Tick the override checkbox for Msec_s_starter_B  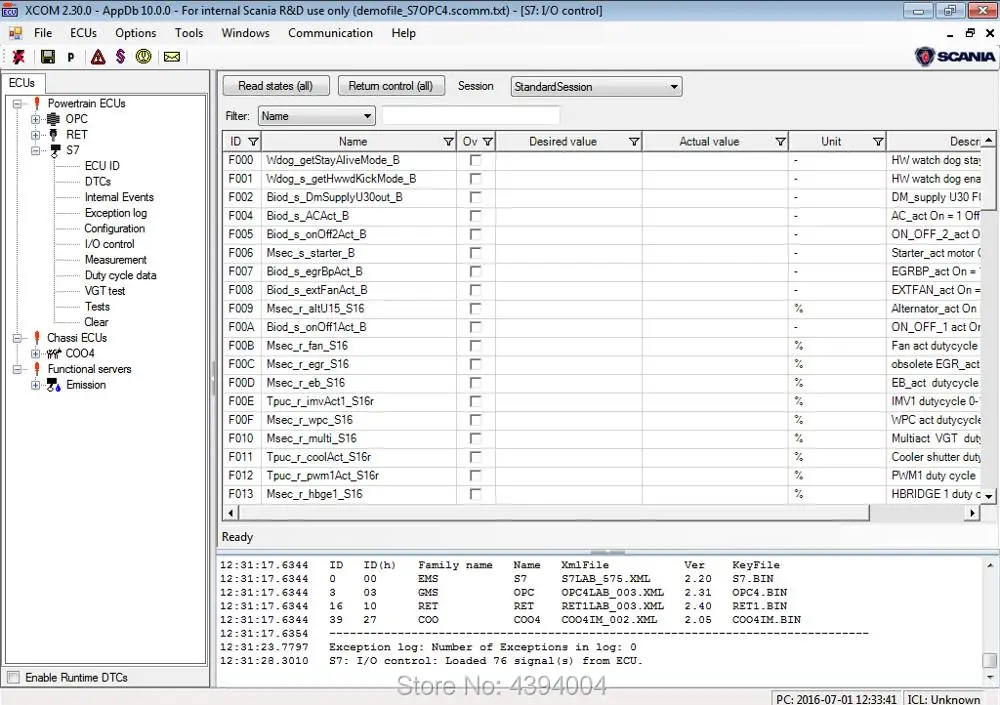[x=475, y=253]
